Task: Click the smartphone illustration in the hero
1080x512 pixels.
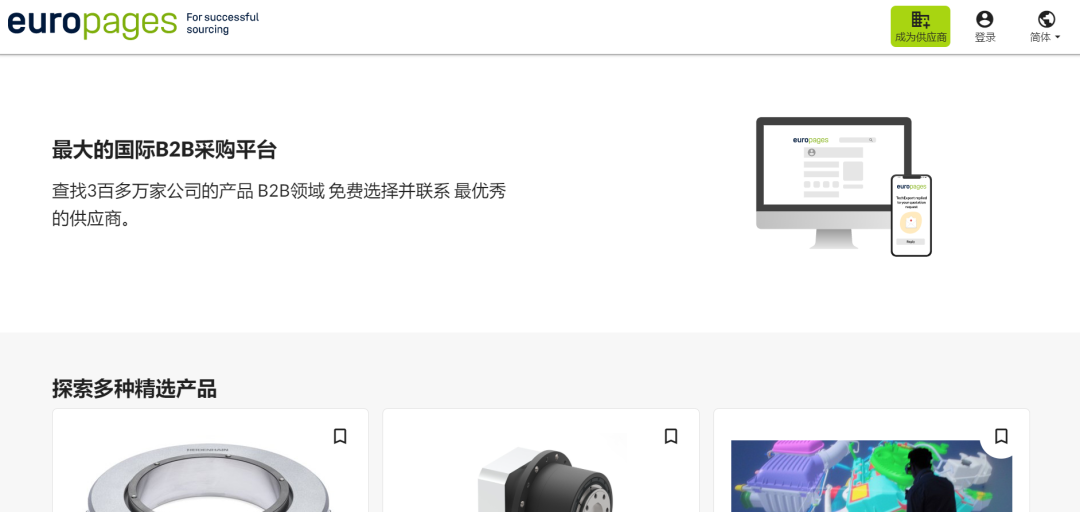Action: (911, 215)
